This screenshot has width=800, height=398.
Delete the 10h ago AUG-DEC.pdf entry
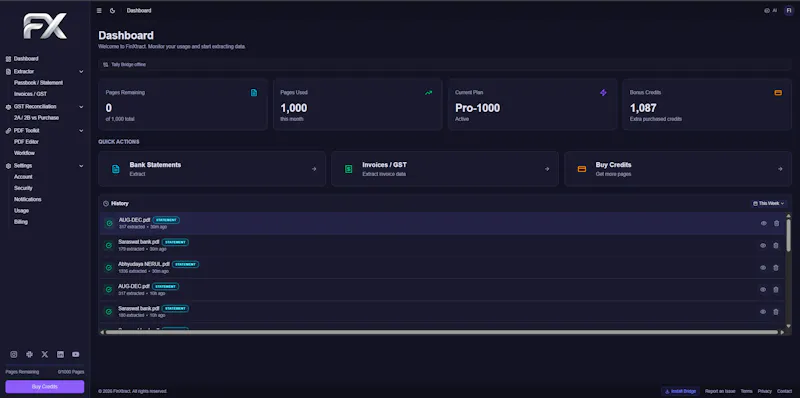[776, 289]
